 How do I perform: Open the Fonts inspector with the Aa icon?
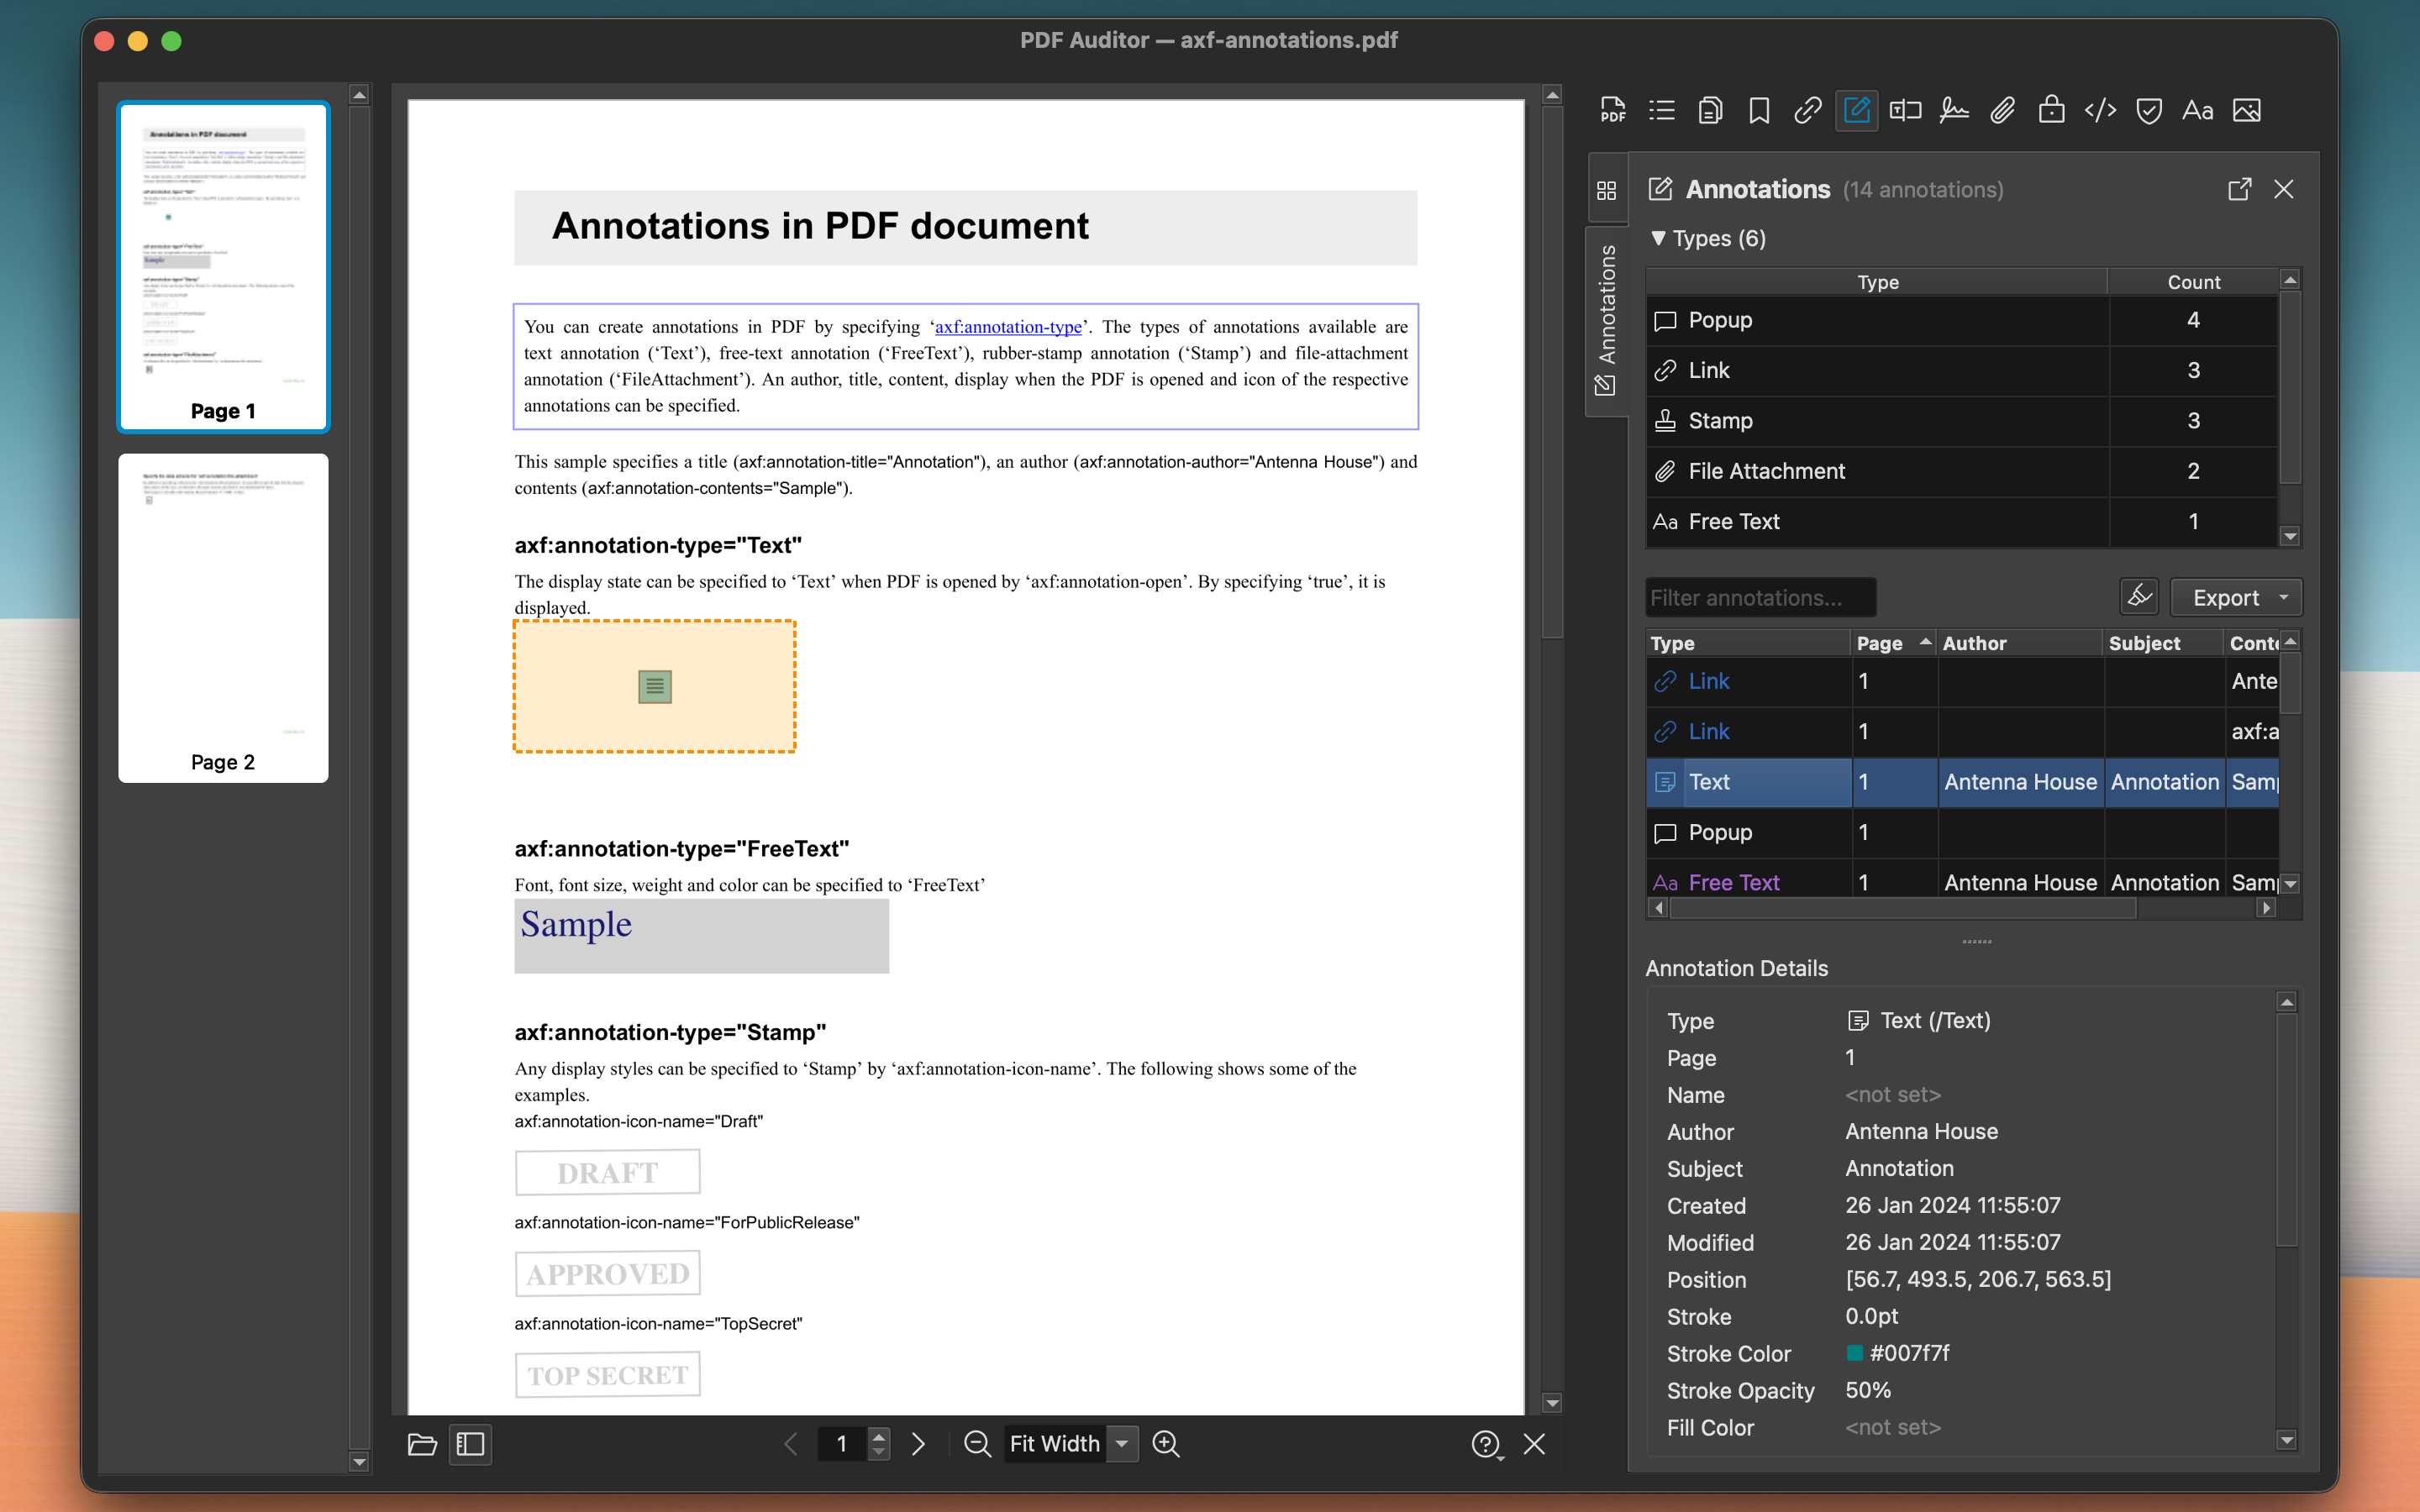(x=2196, y=110)
